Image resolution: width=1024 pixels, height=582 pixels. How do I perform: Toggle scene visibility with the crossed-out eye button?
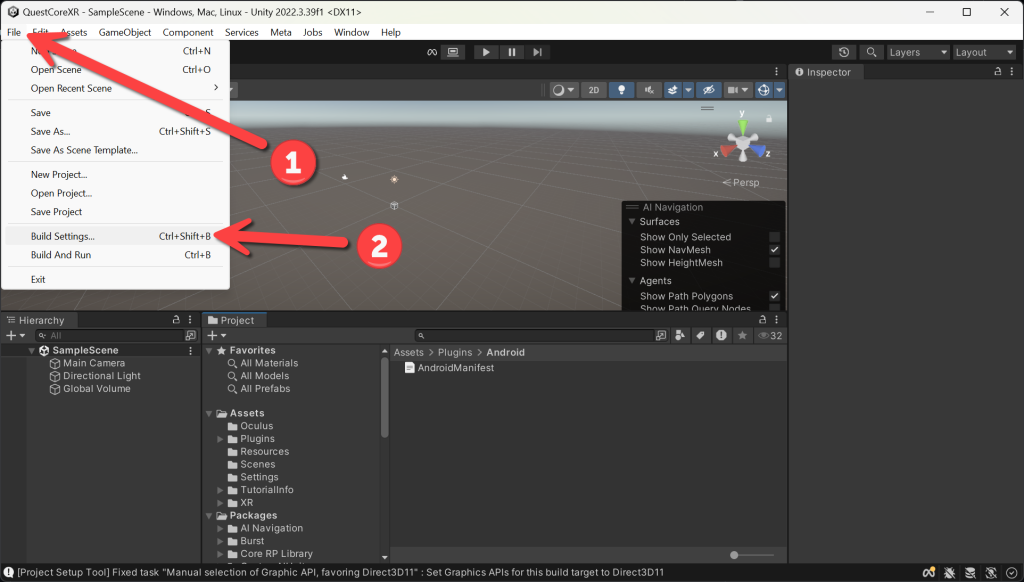[x=709, y=90]
